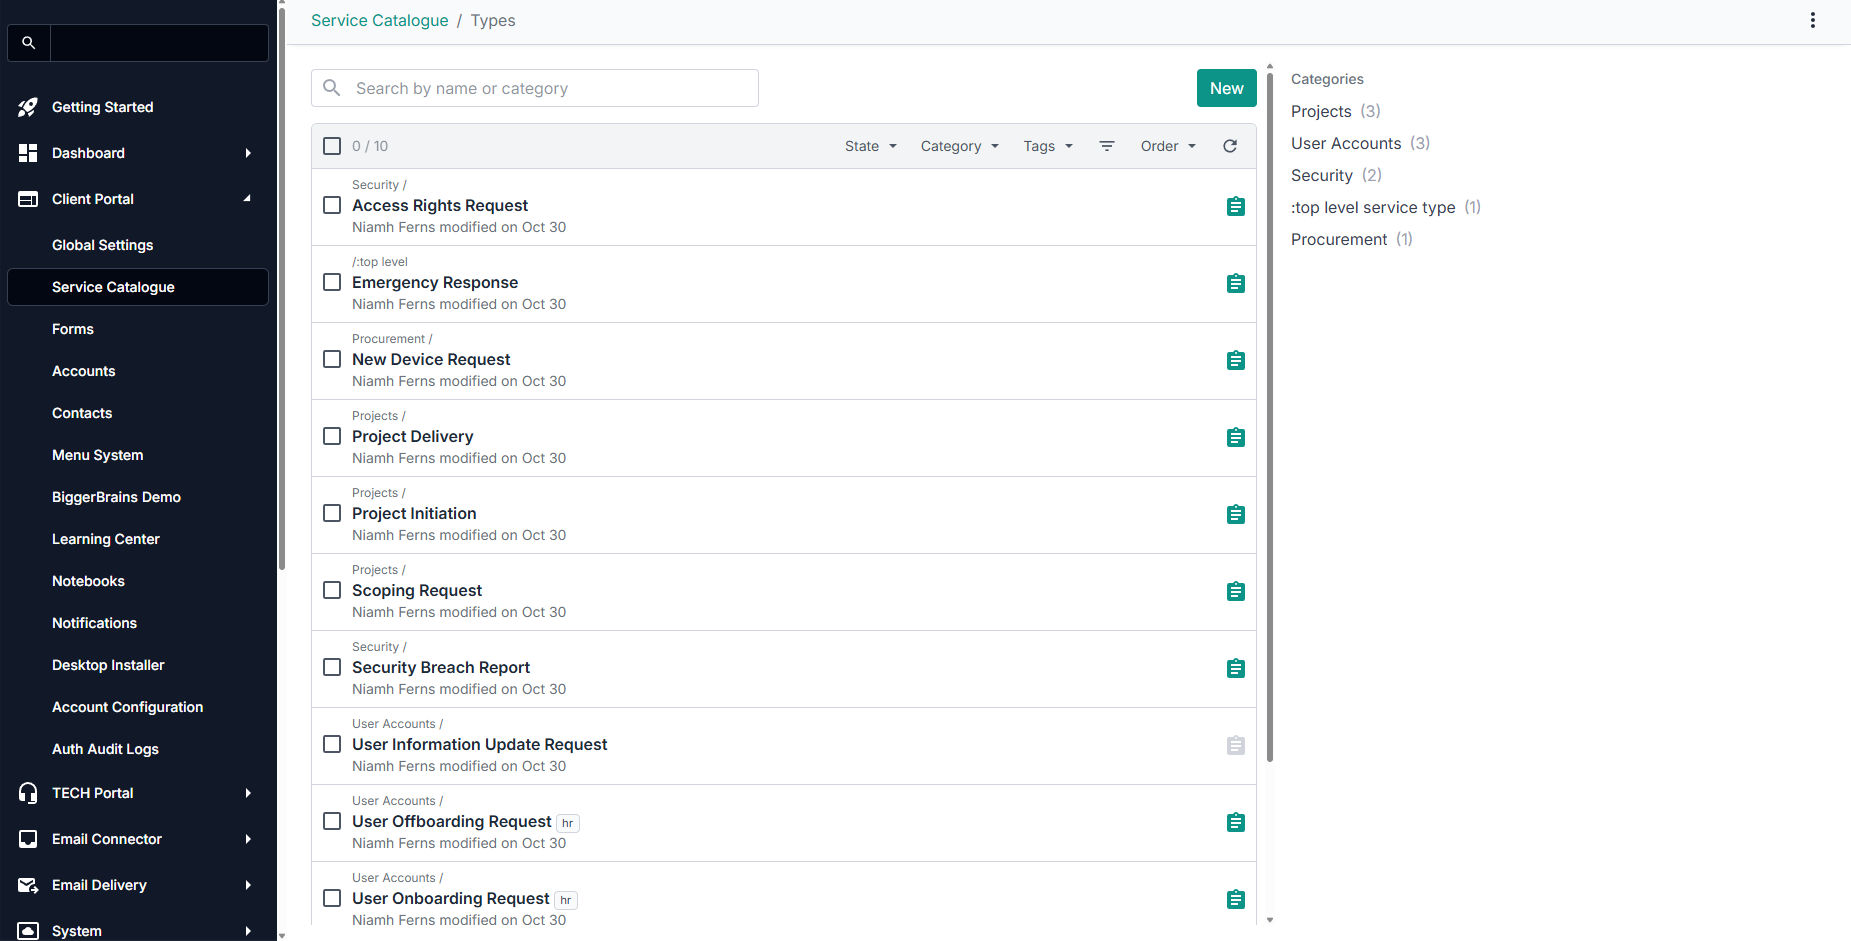
Task: Expand the Dashboard menu arrow
Action: point(248,153)
